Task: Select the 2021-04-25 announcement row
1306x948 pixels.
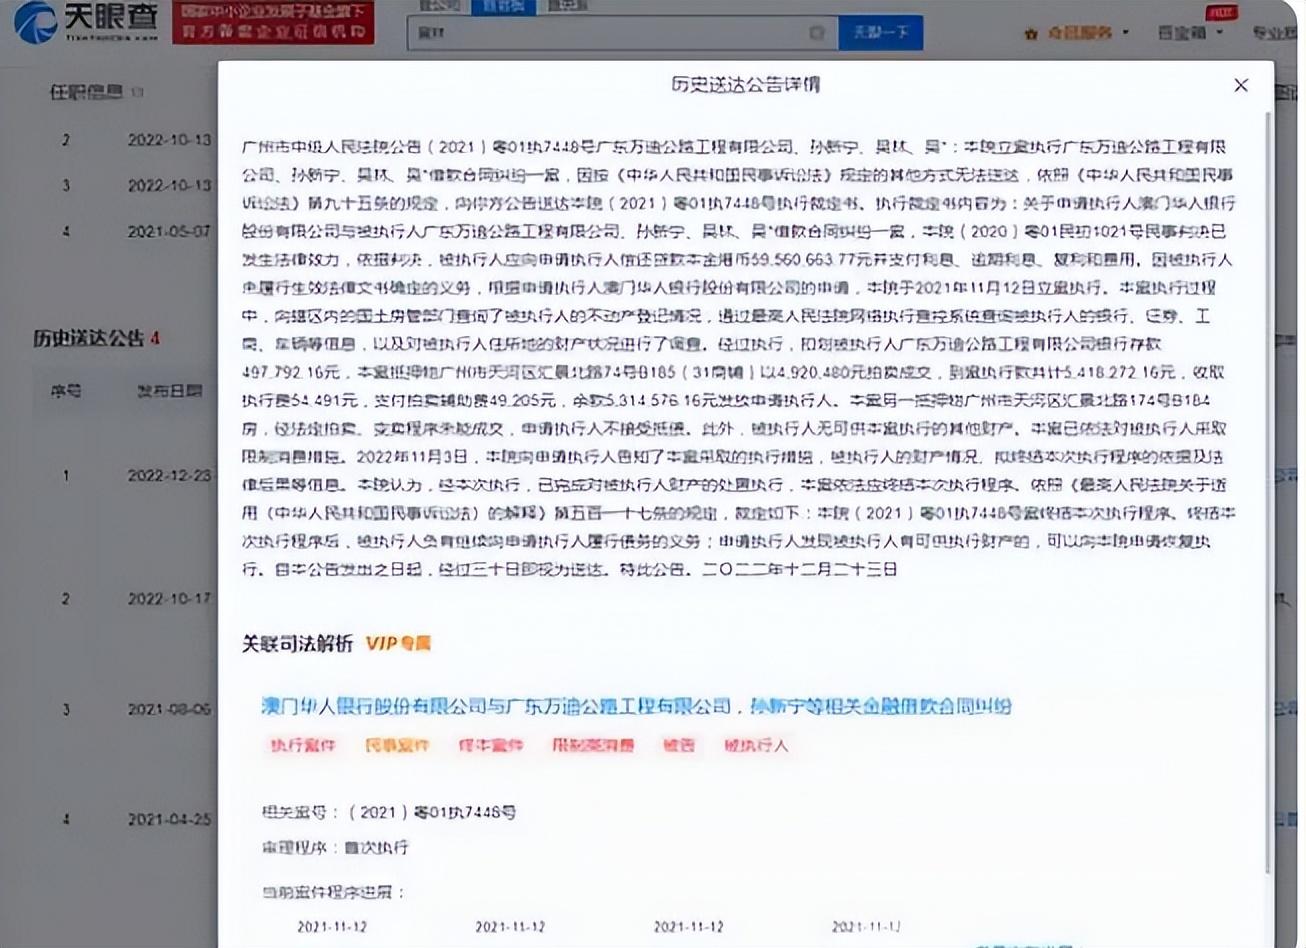Action: pos(124,818)
